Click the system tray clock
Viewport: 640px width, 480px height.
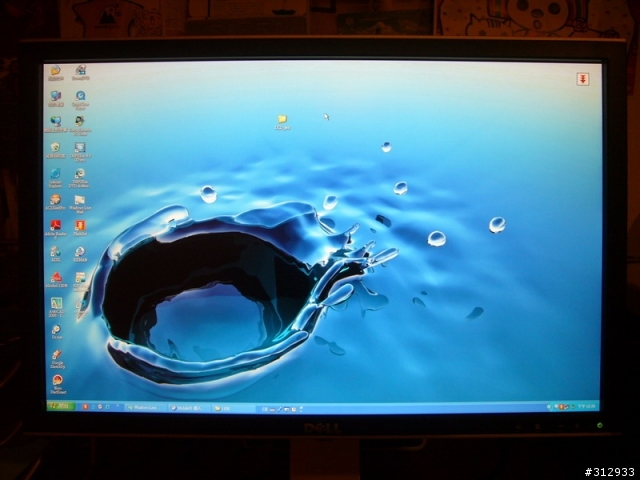587,407
